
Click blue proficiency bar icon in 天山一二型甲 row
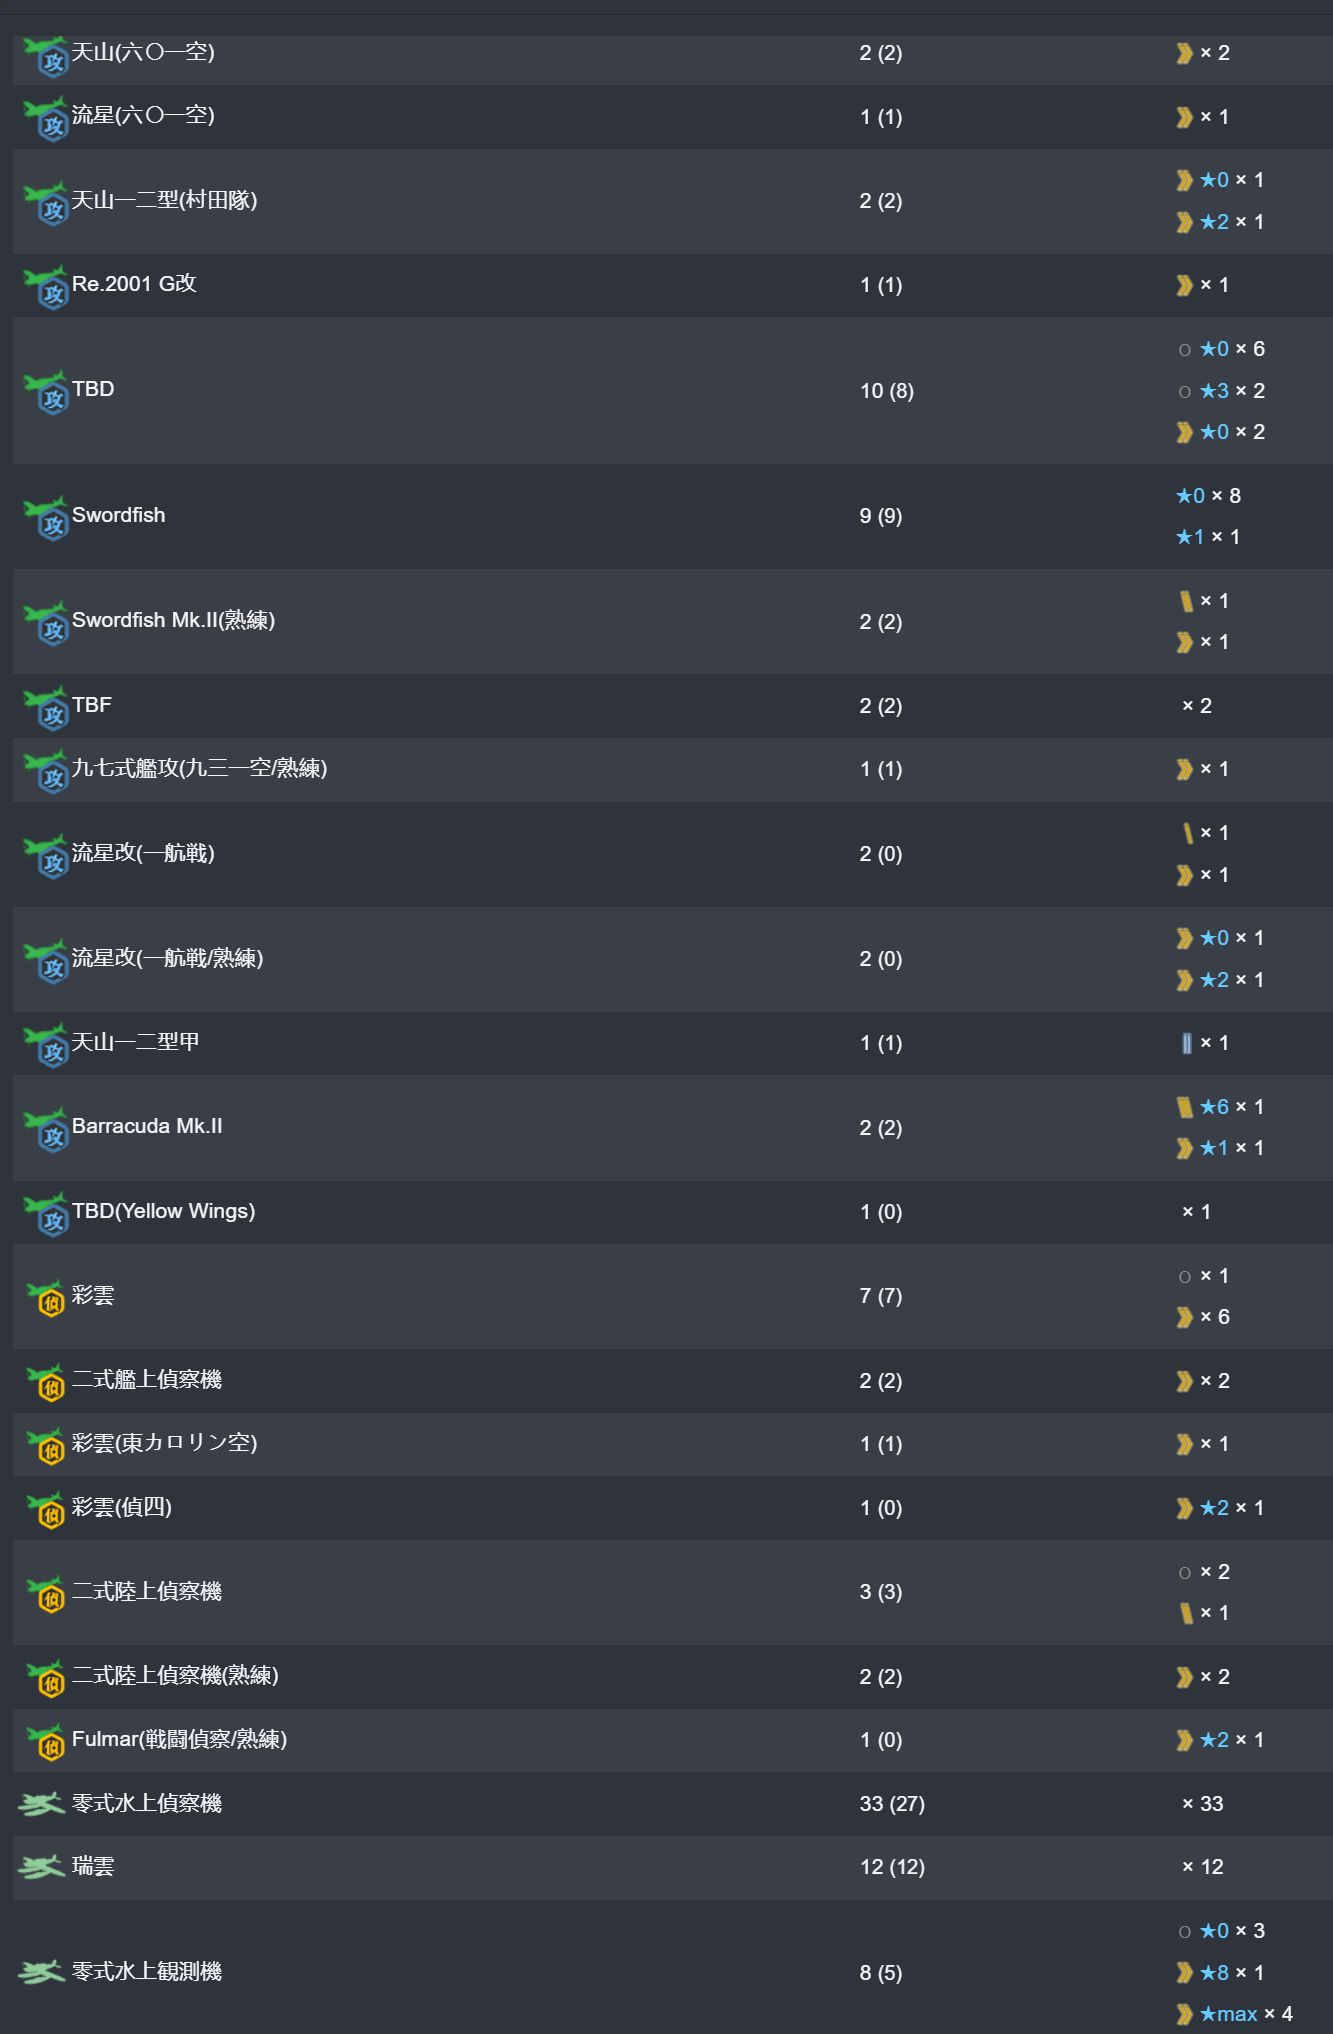(x=1186, y=1044)
